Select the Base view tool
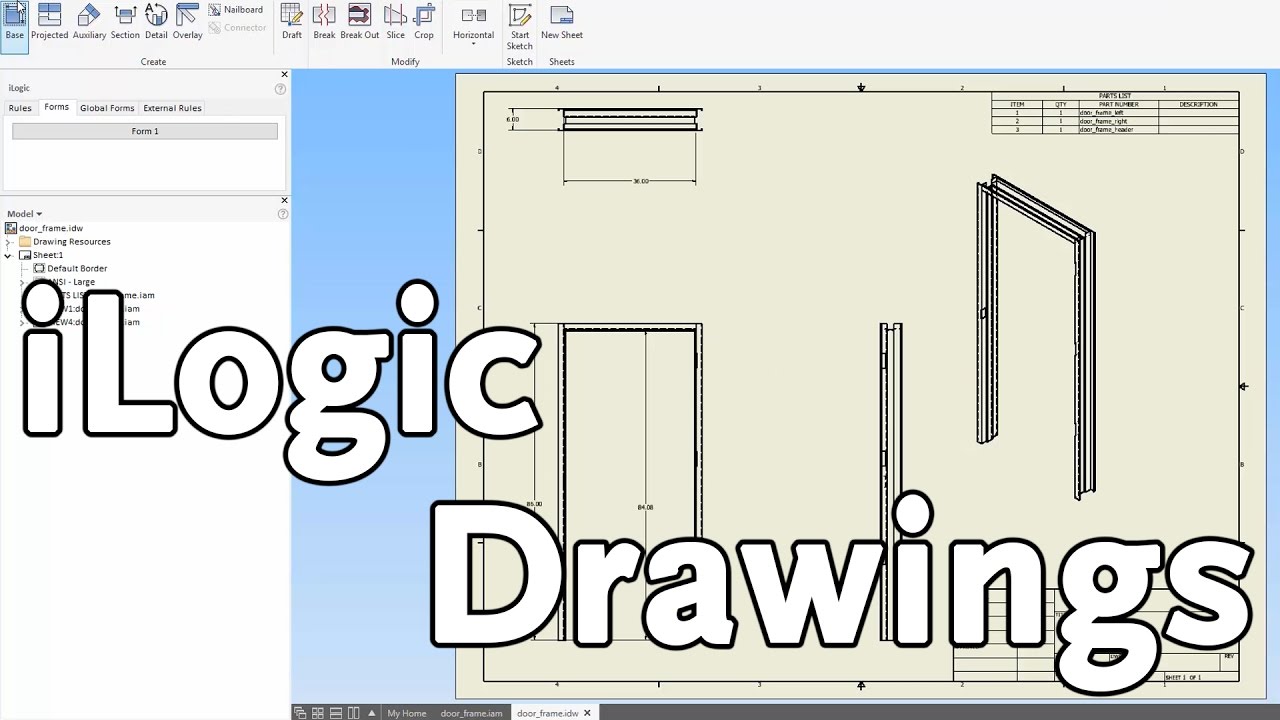 pyautogui.click(x=15, y=21)
